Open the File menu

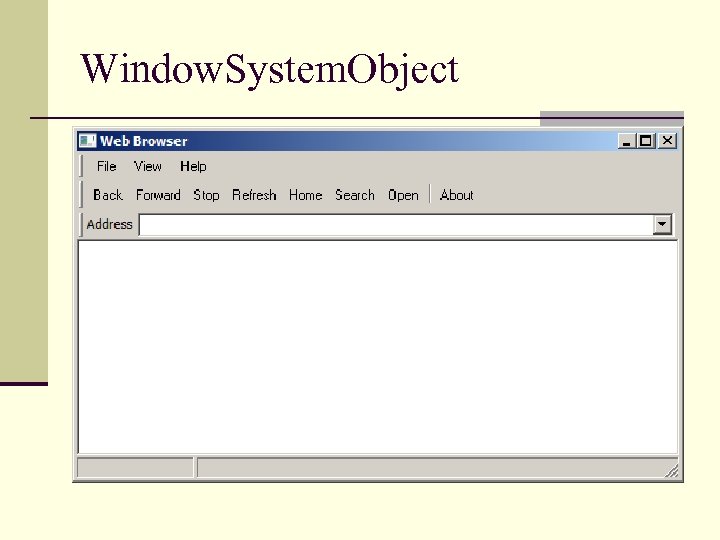[x=107, y=166]
